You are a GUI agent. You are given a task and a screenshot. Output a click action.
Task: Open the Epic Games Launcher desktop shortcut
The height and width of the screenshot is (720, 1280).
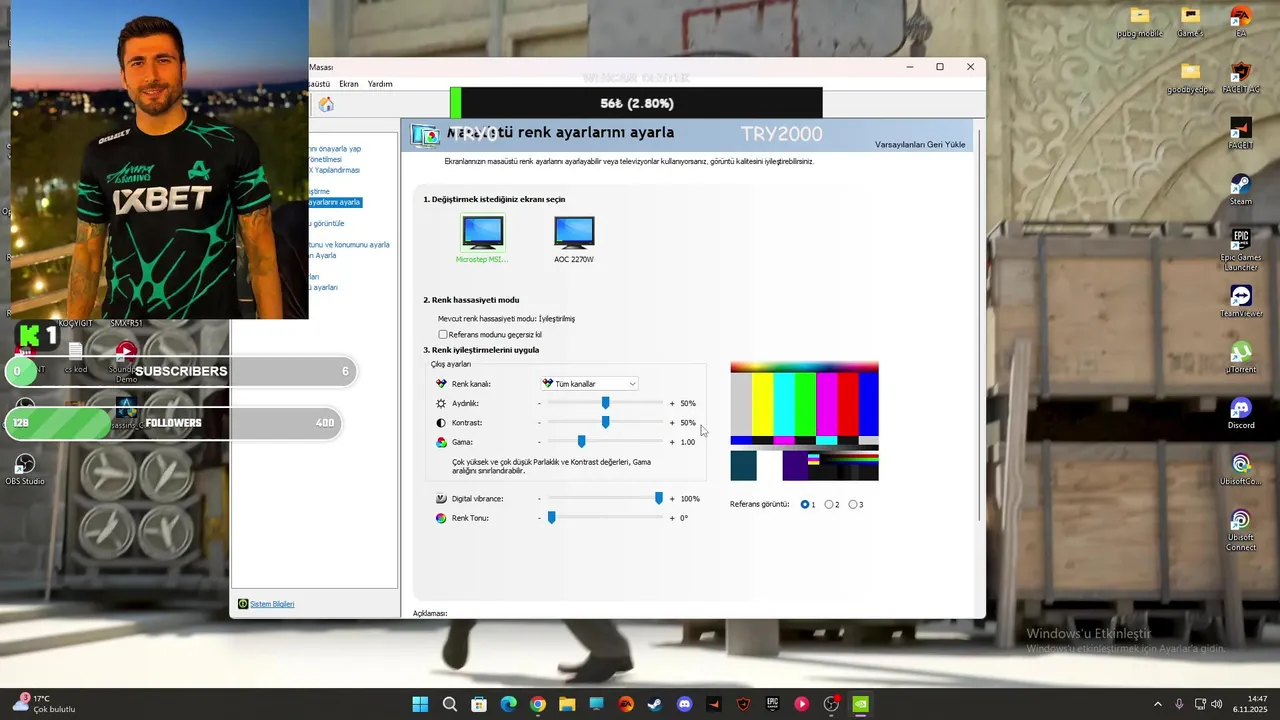[x=1240, y=250]
